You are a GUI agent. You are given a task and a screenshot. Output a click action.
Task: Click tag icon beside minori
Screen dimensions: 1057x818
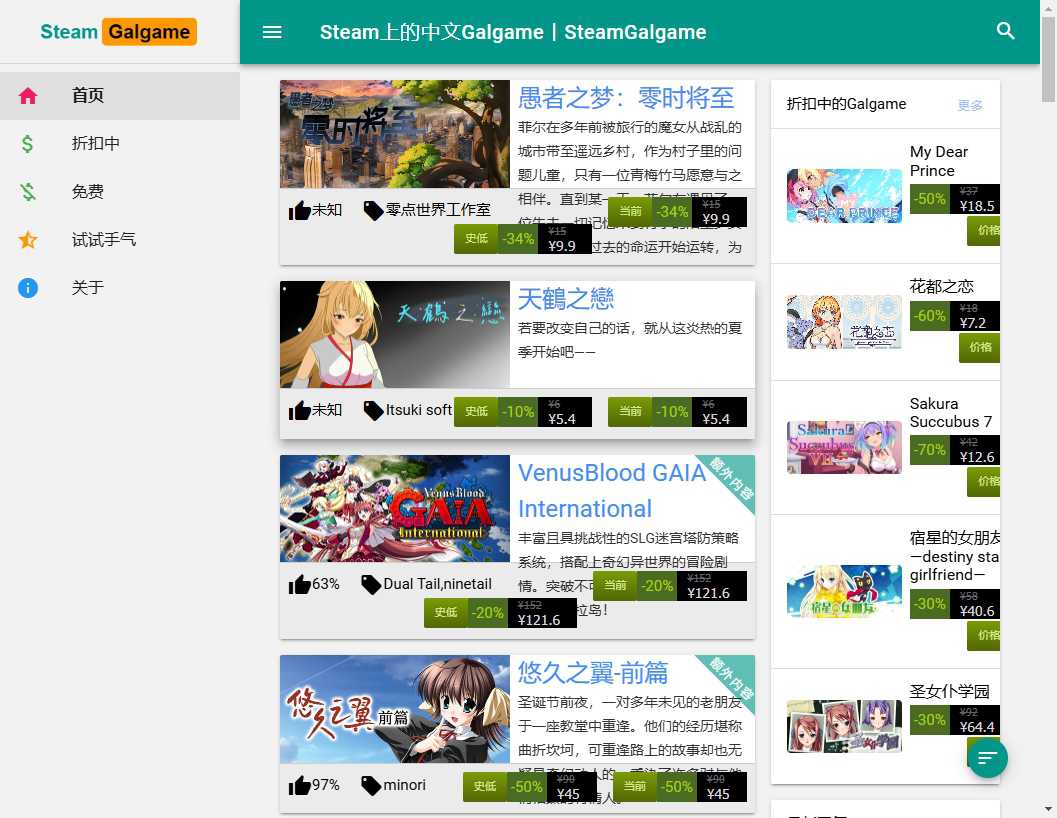click(371, 785)
